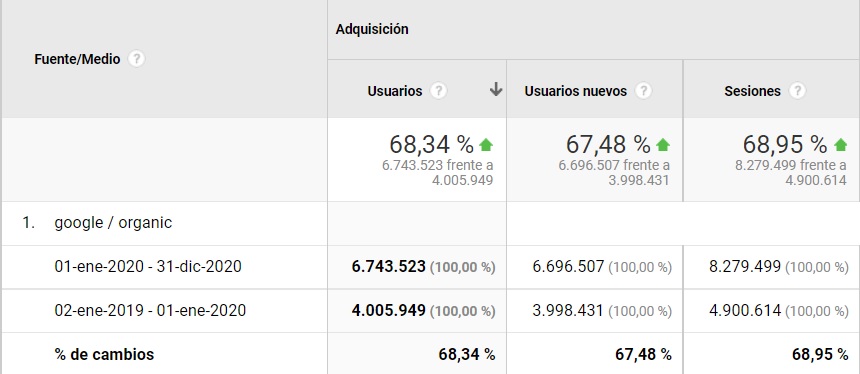
Task: Click green up arrow beside 68,34 %
Action: [486, 145]
